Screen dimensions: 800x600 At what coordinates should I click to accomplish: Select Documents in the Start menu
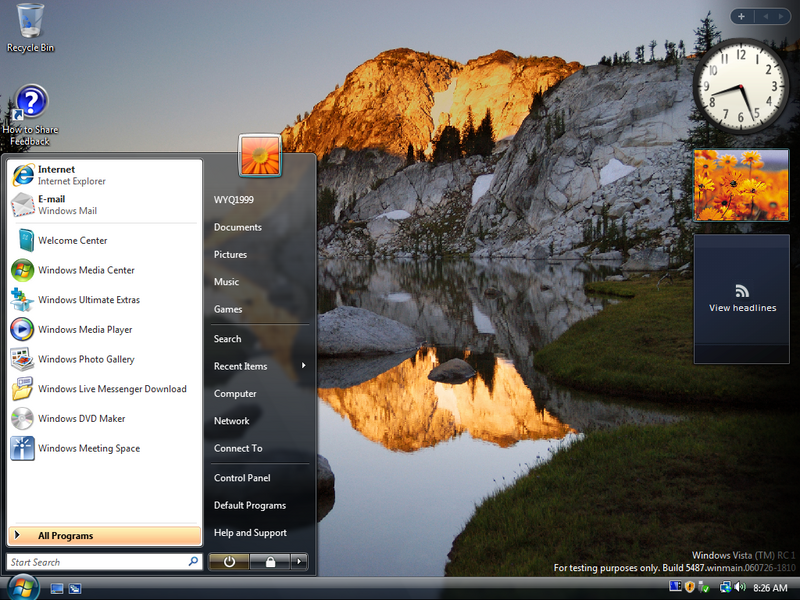coord(238,227)
